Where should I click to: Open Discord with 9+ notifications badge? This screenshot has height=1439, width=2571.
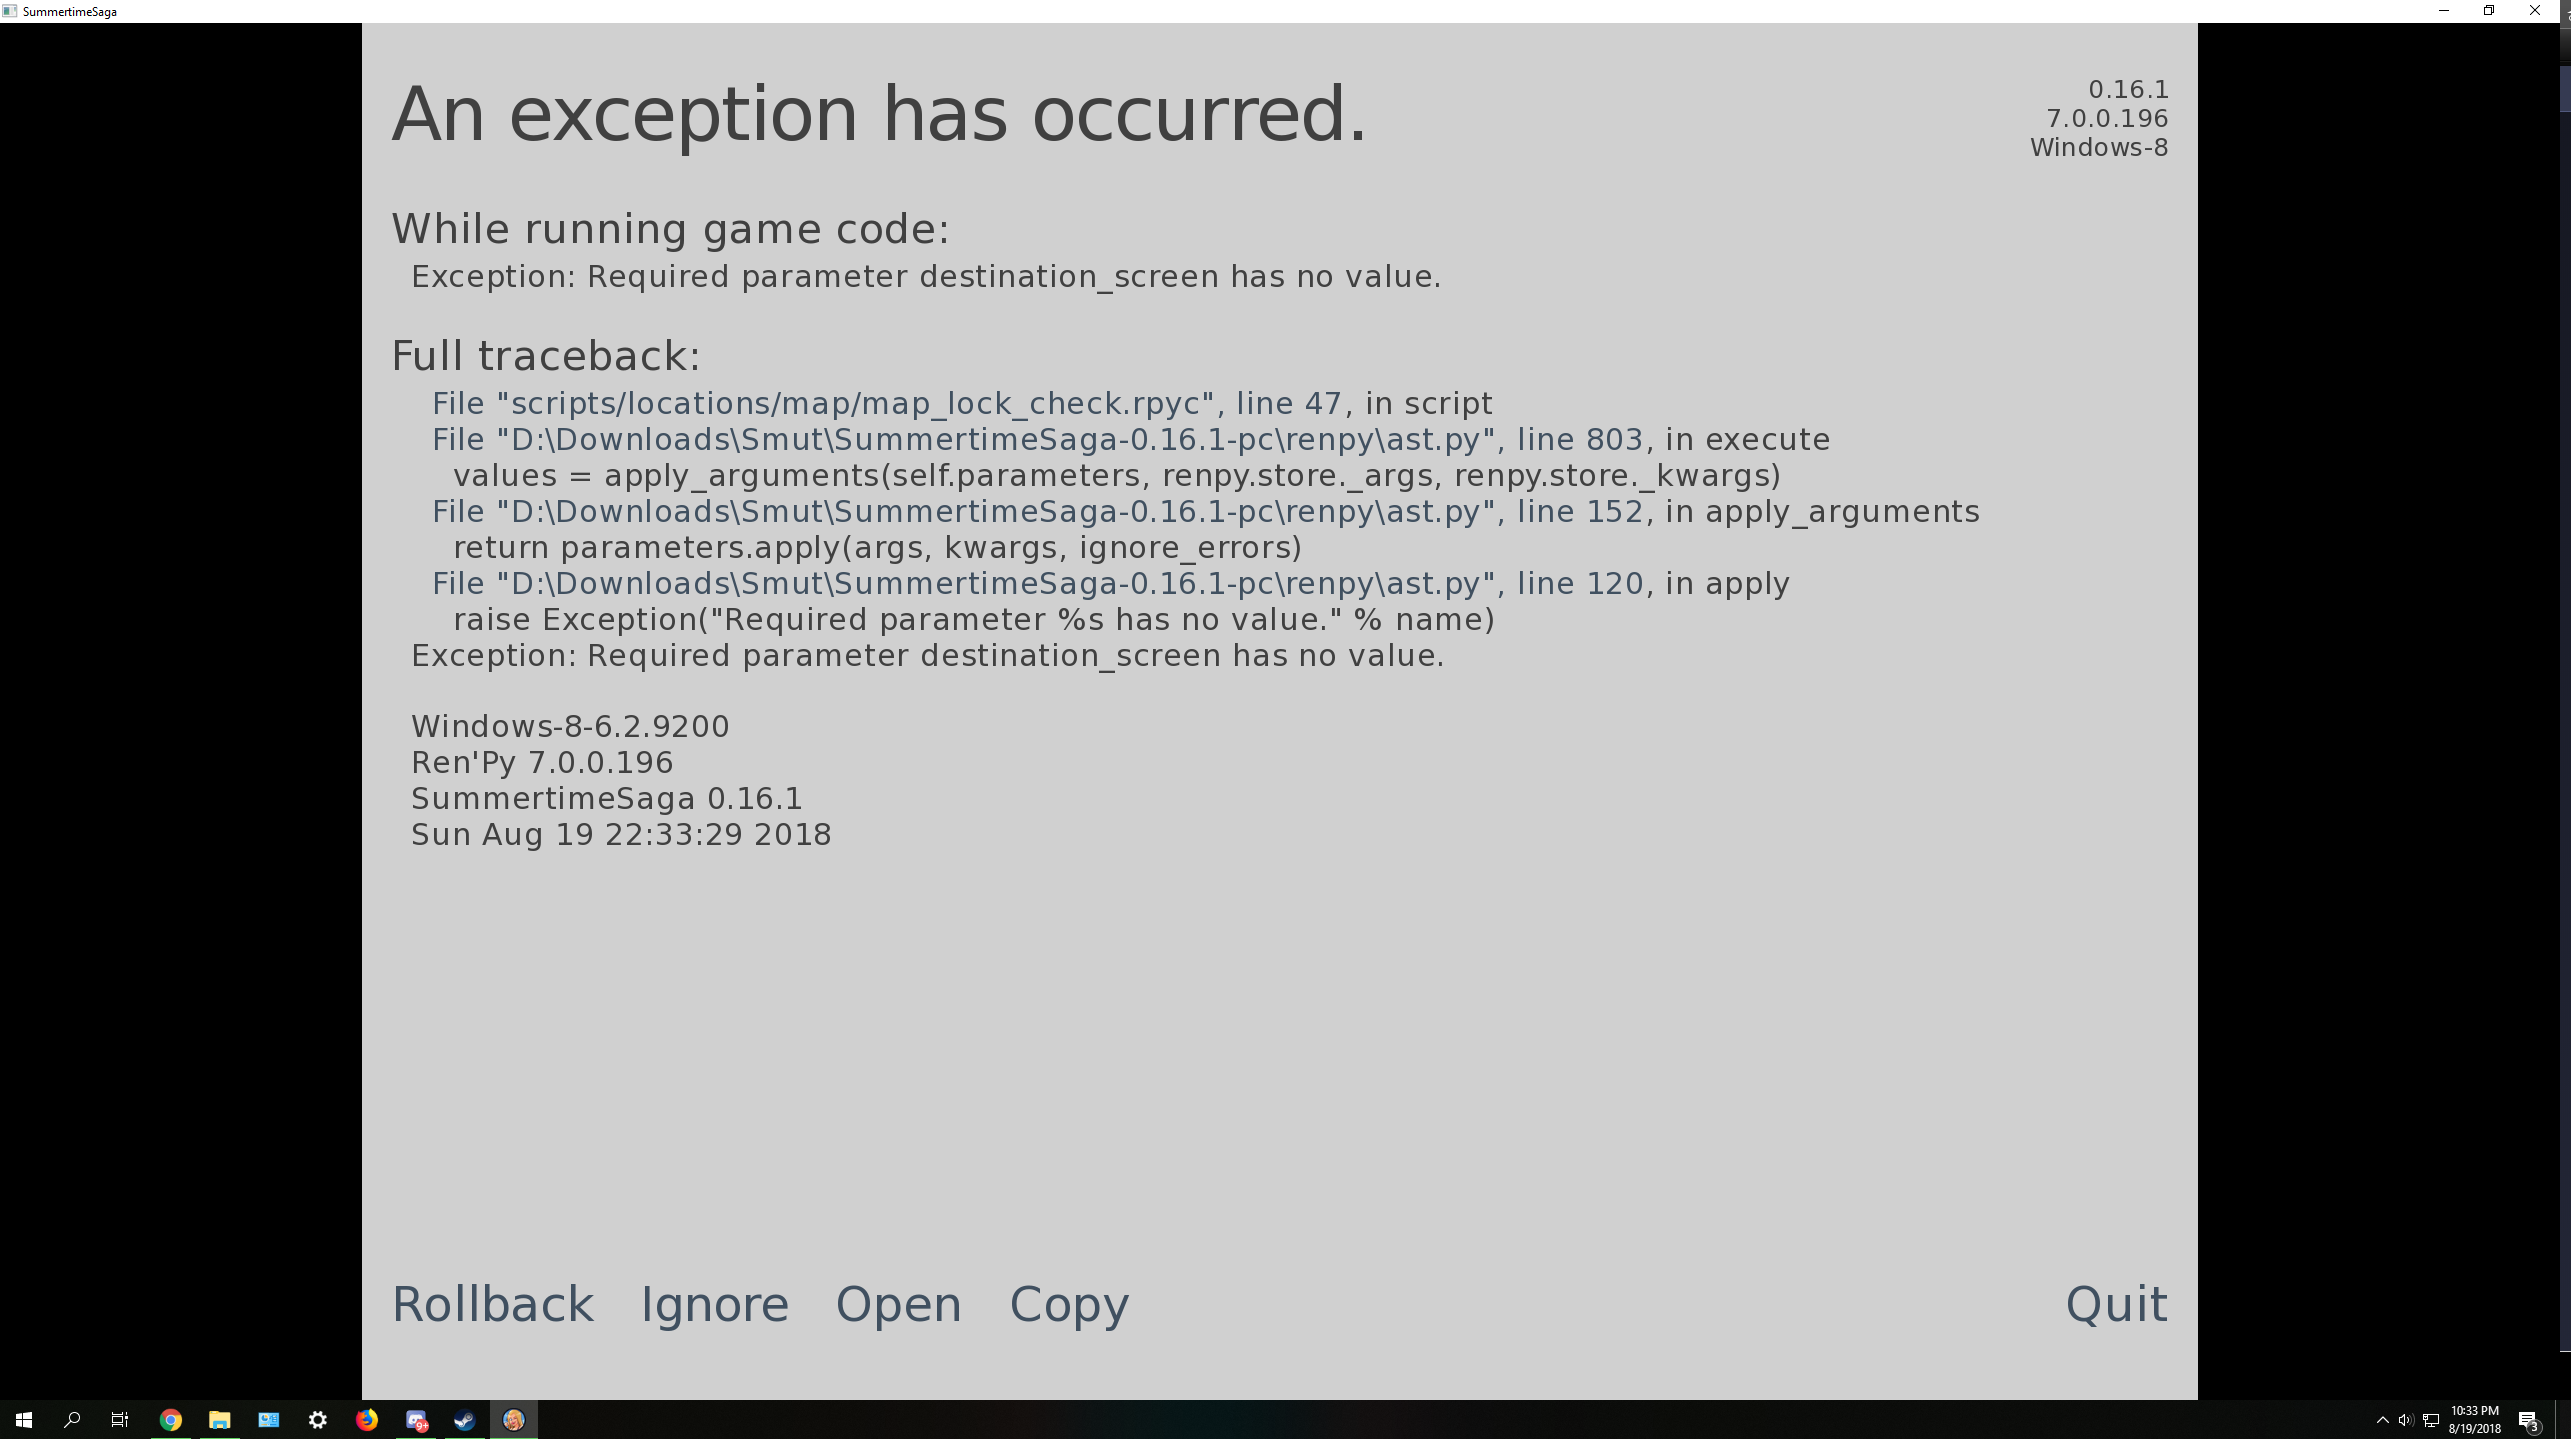coord(416,1420)
